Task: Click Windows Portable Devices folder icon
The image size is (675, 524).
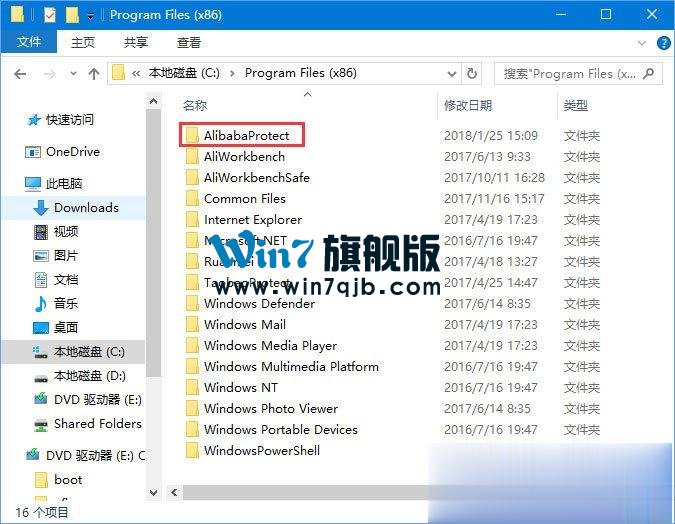Action: [192, 429]
